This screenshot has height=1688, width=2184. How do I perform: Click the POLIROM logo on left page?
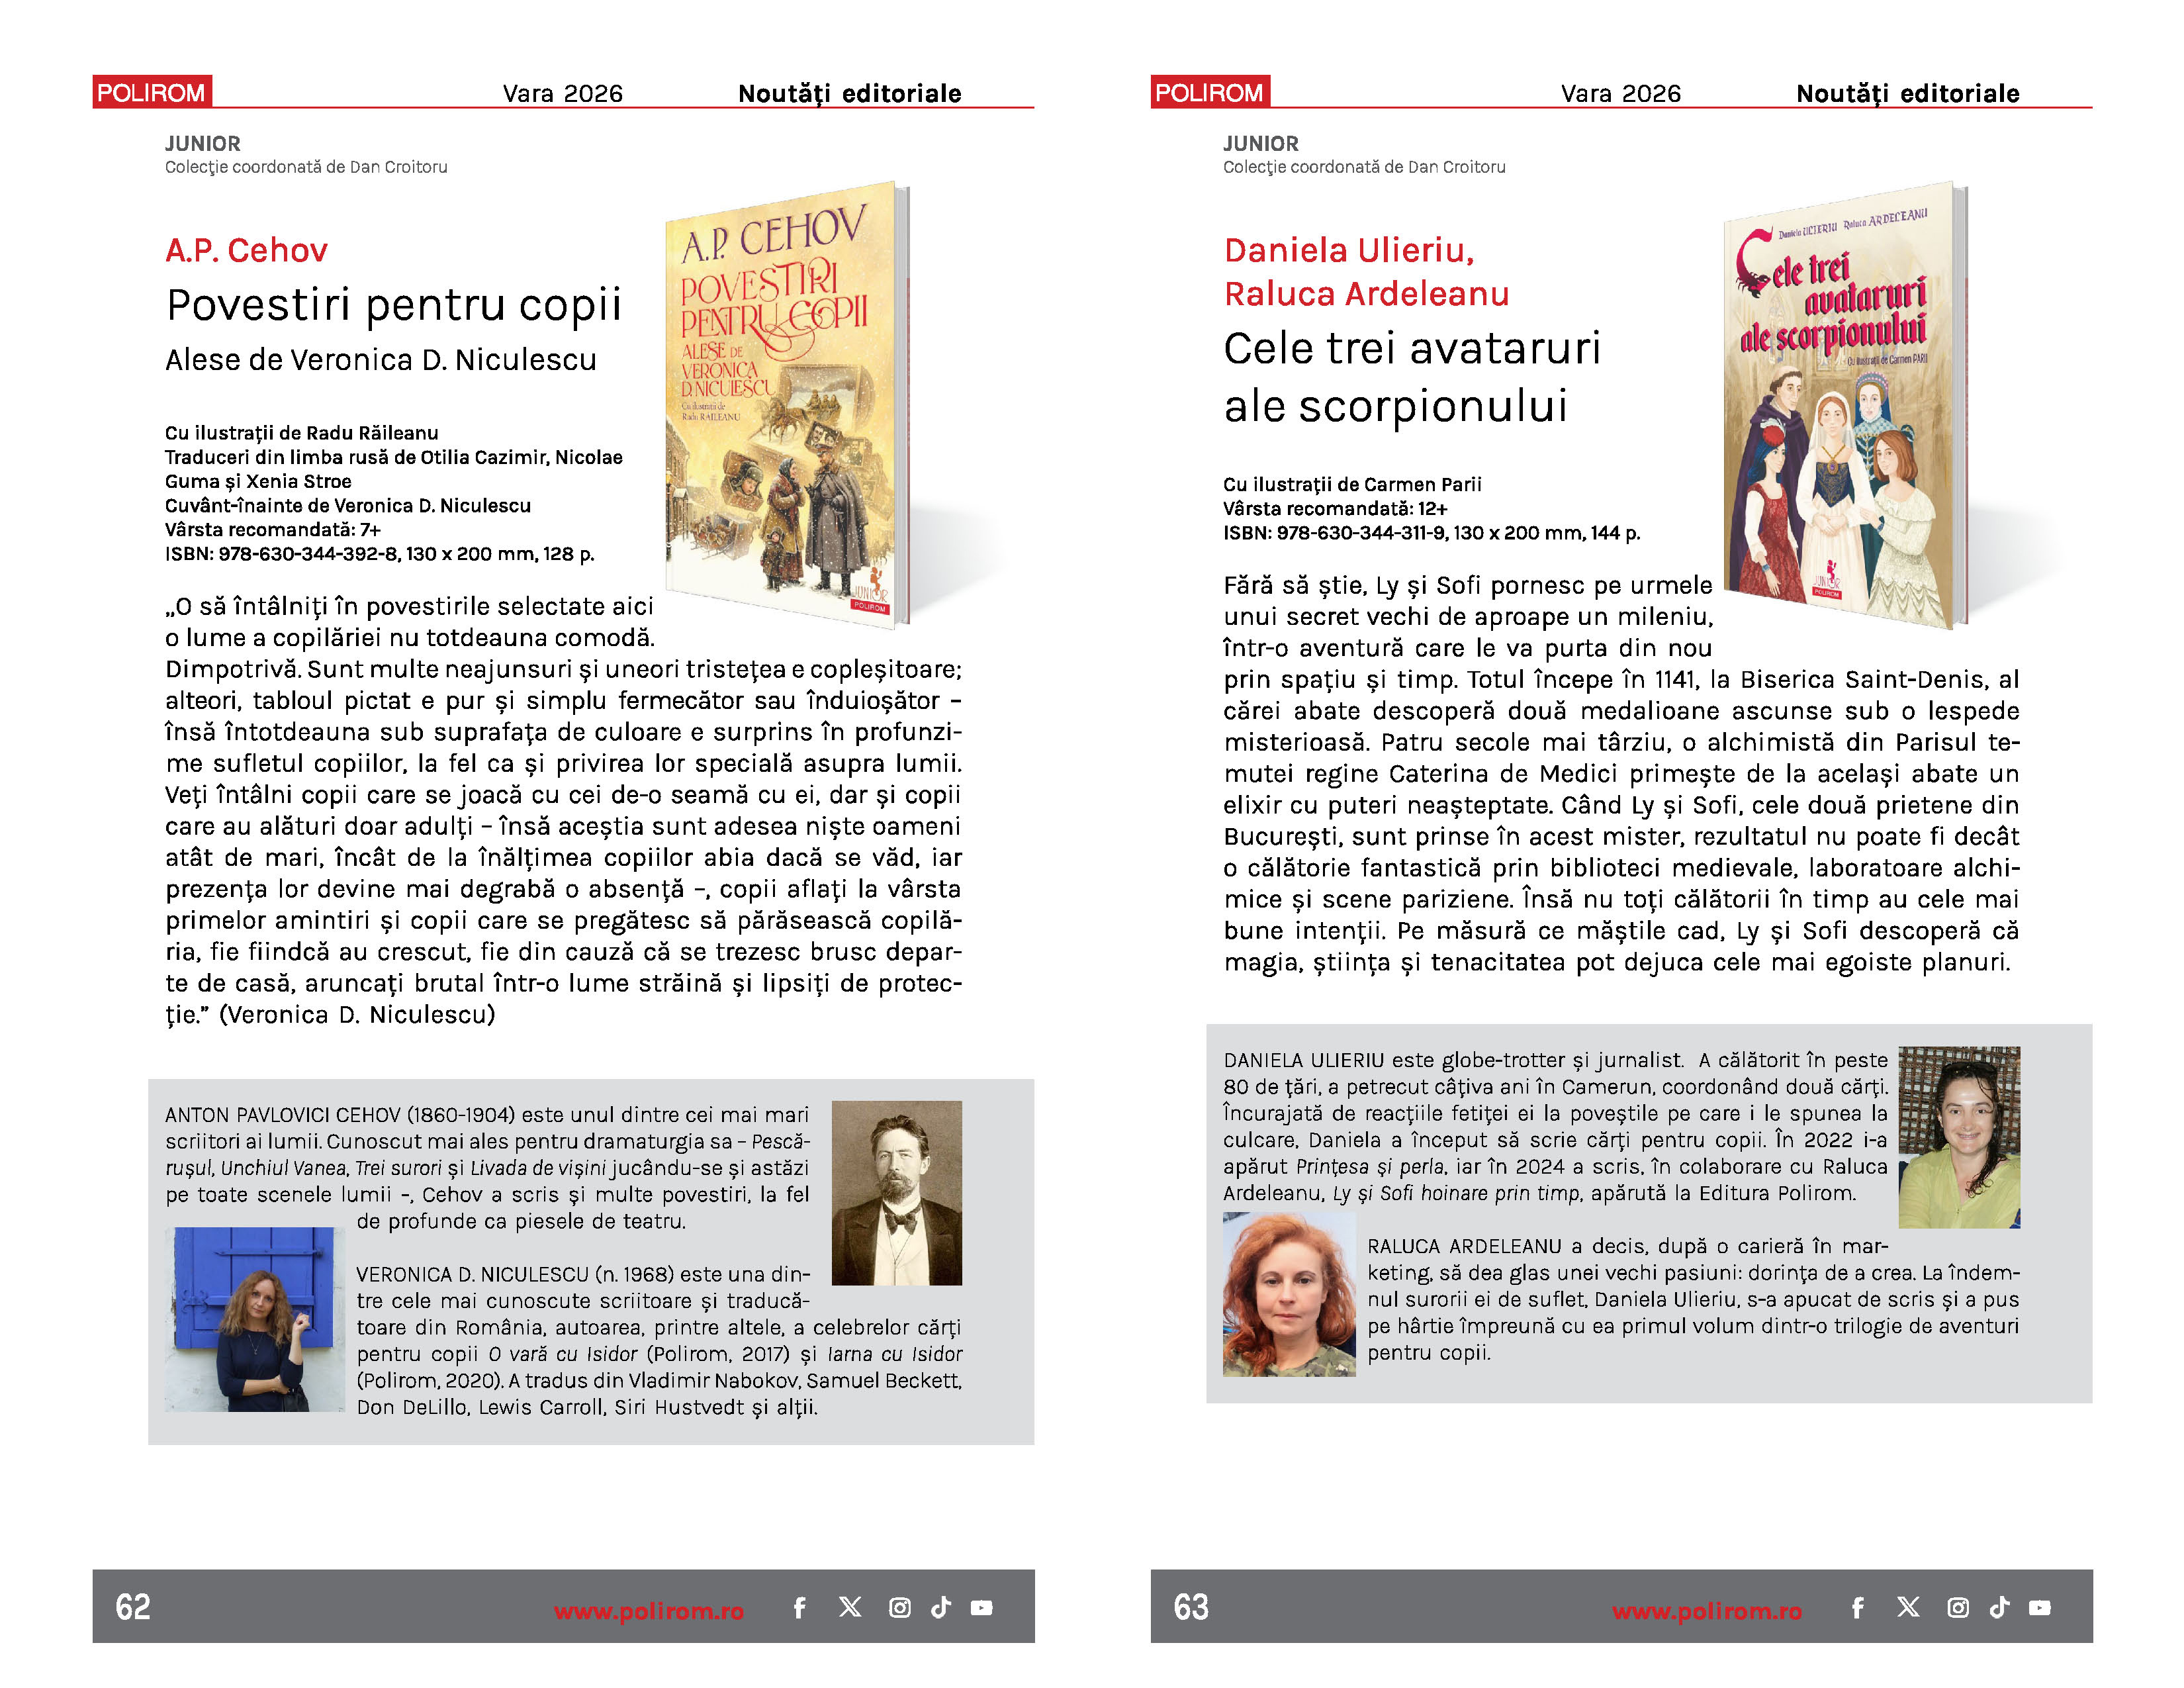click(x=152, y=92)
